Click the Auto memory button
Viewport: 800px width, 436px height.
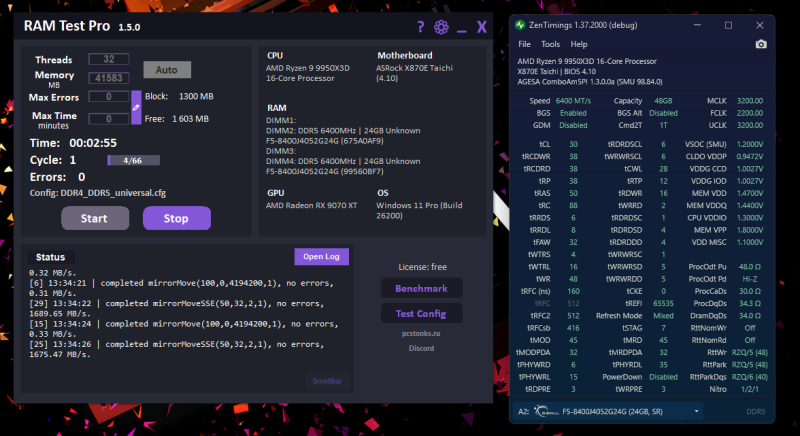[167, 70]
